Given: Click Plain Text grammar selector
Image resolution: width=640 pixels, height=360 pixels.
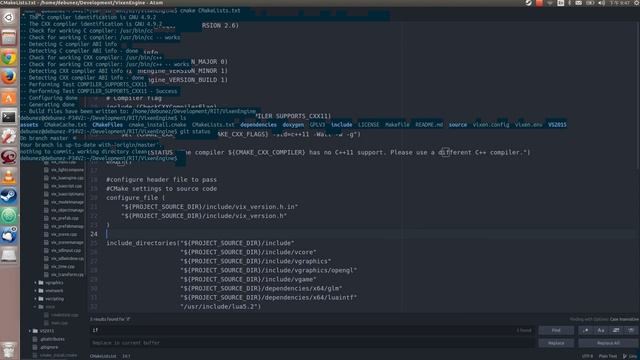Looking at the screenshot, I should 608,356.
